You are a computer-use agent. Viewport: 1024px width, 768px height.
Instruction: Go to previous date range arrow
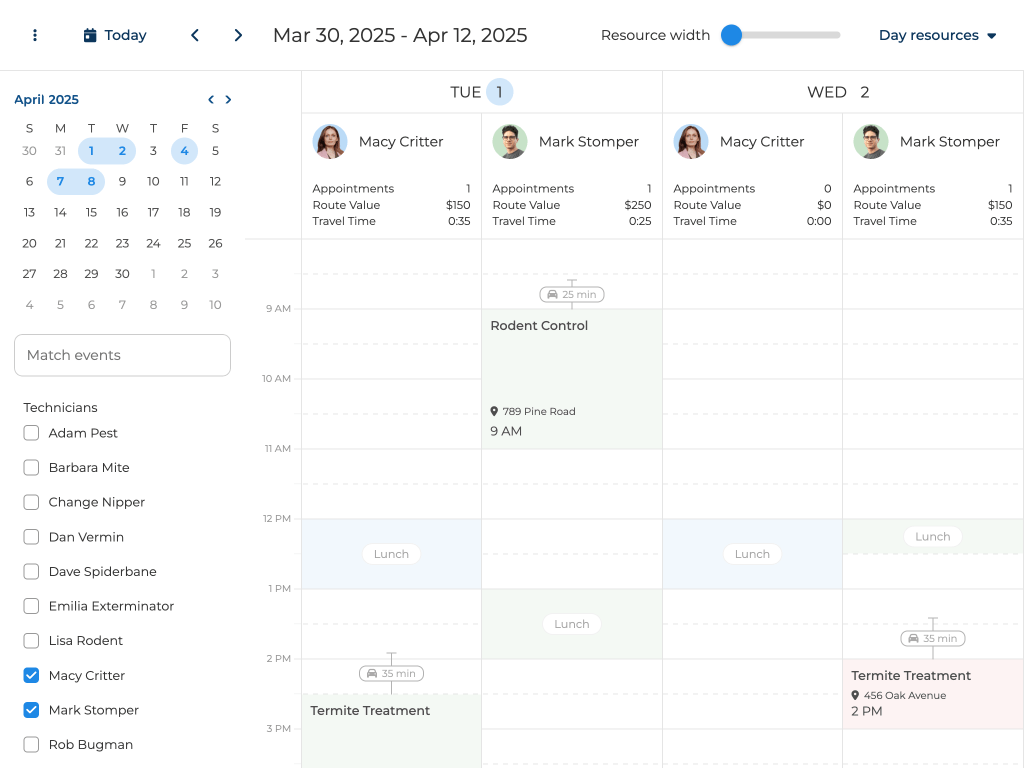195,35
